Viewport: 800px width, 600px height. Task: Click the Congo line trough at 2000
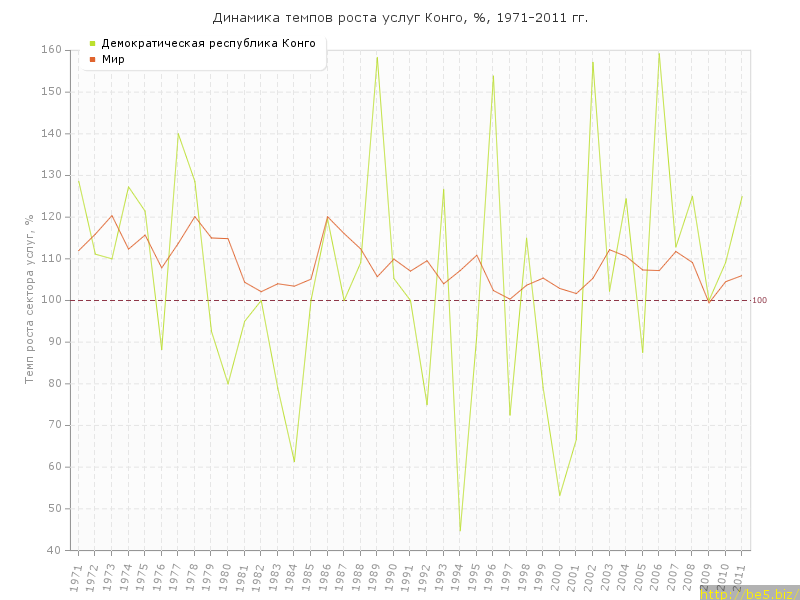[x=559, y=495]
